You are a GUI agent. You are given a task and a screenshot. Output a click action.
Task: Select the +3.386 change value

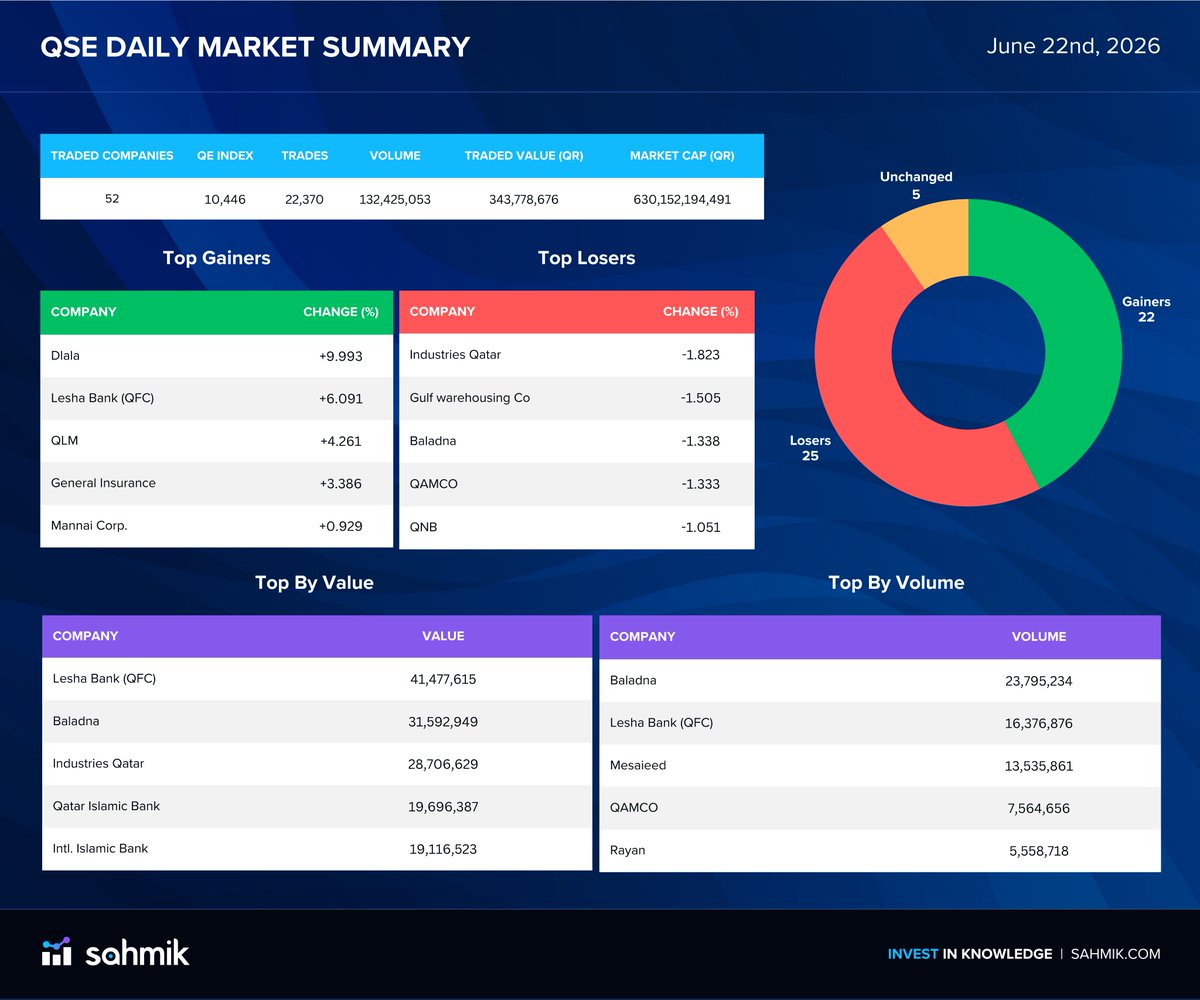(341, 484)
